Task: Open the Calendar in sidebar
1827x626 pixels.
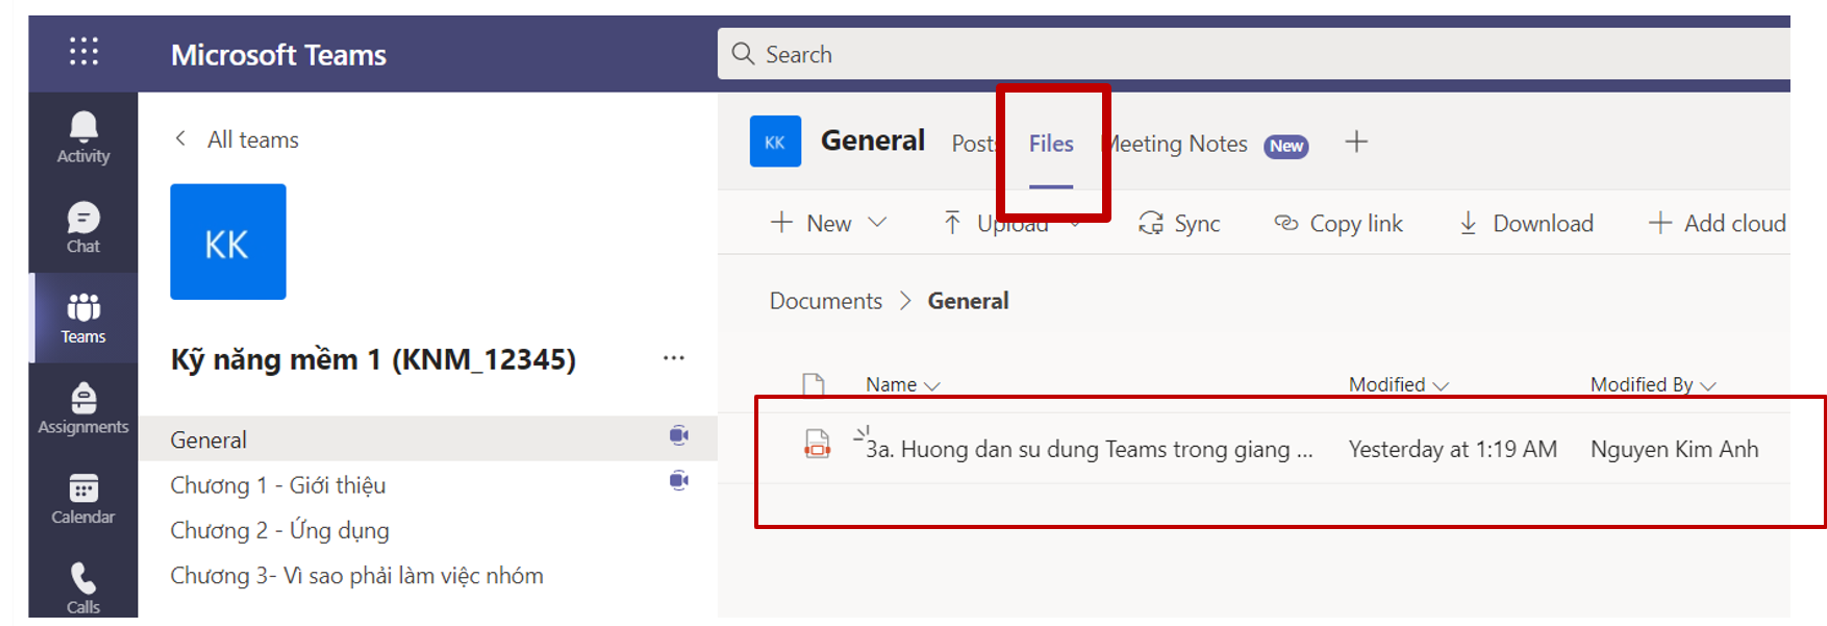Action: tap(83, 498)
